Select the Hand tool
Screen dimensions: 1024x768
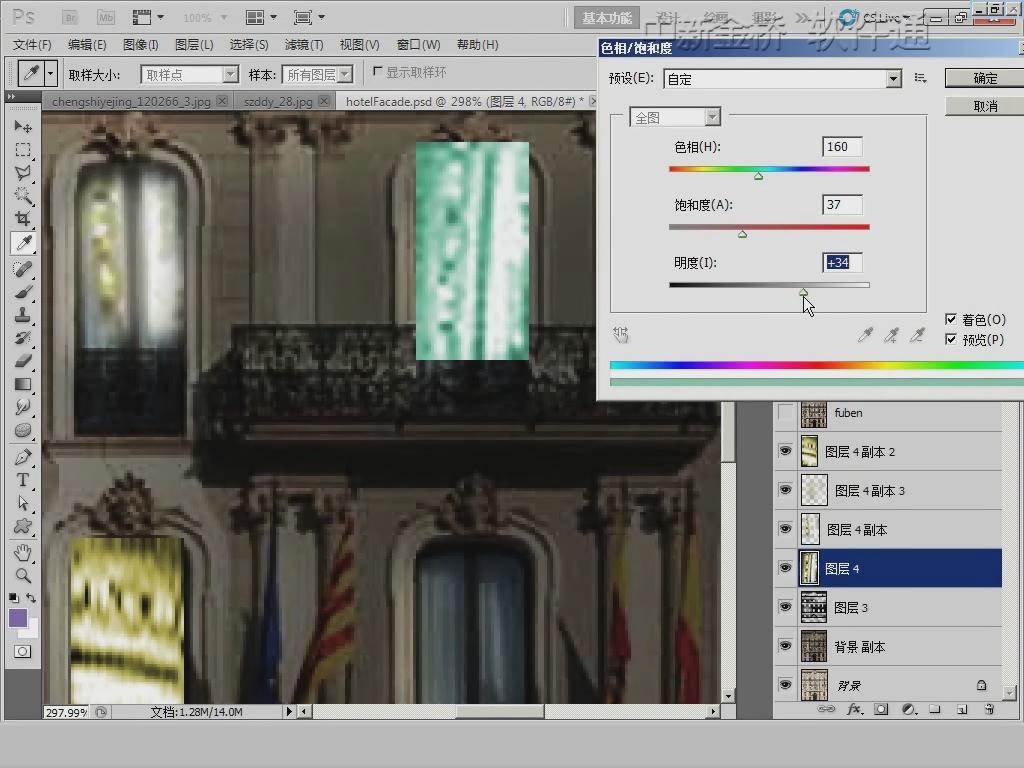click(x=23, y=552)
